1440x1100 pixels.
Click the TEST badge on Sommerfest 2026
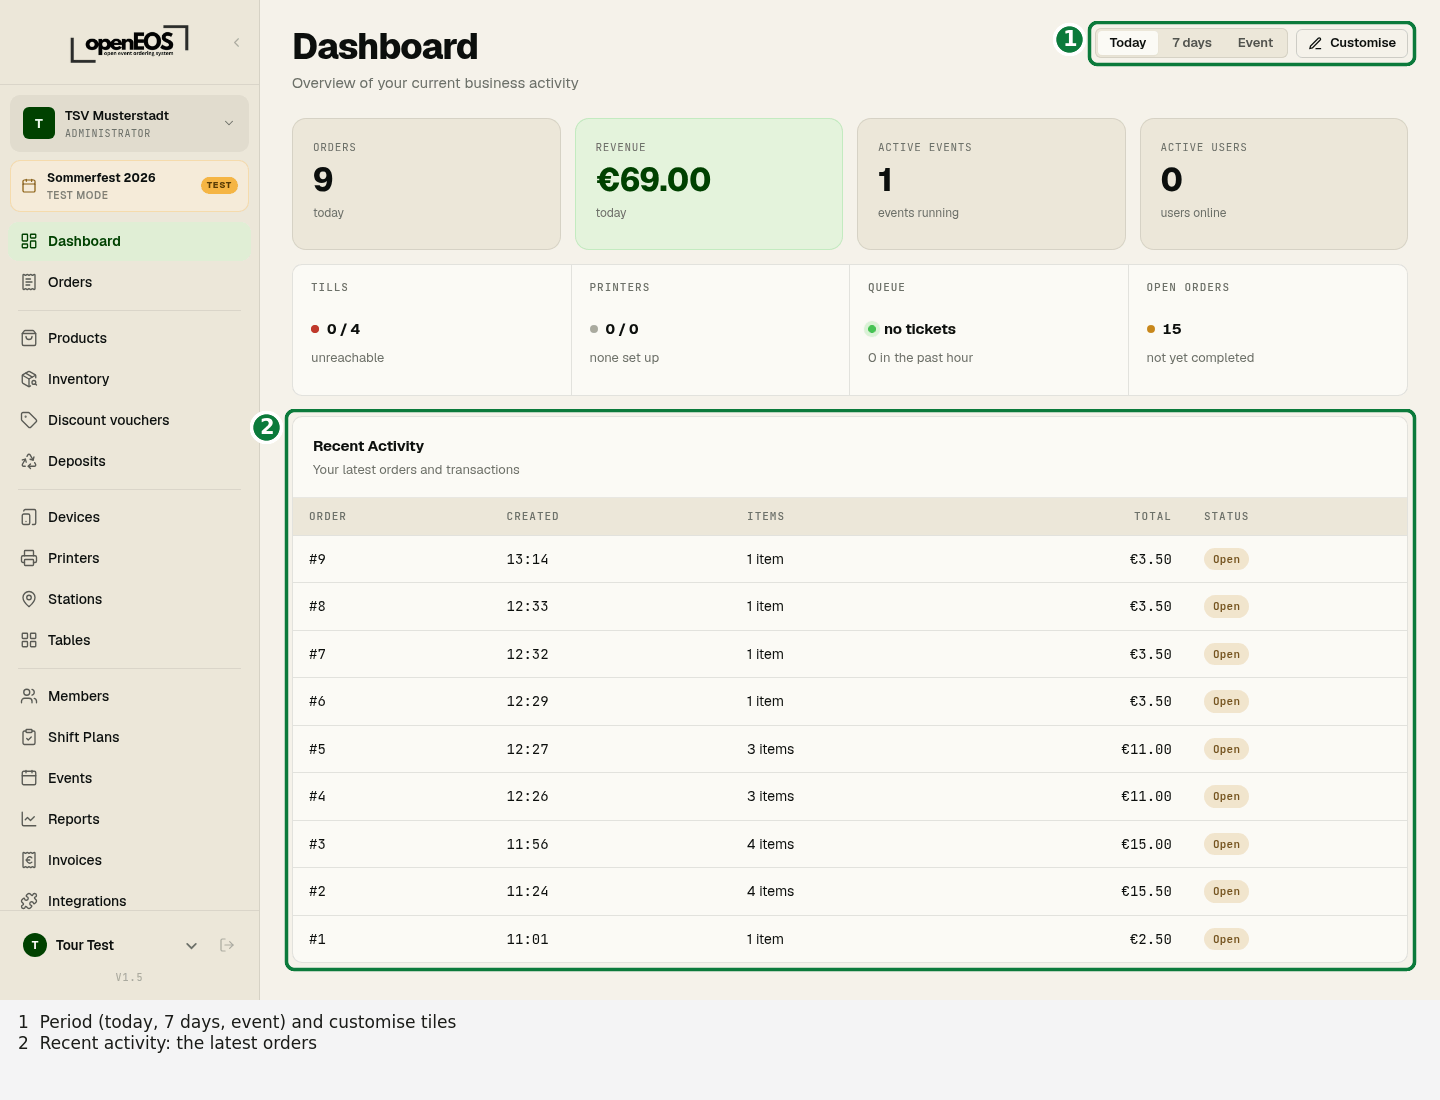coord(219,185)
